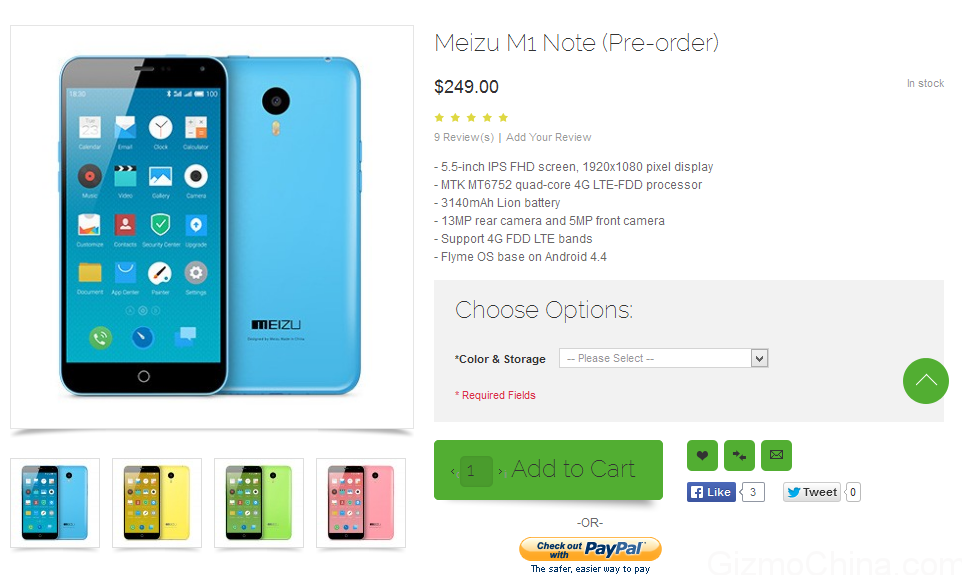962x575 pixels.
Task: Check out with PayPal
Action: (x=590, y=549)
